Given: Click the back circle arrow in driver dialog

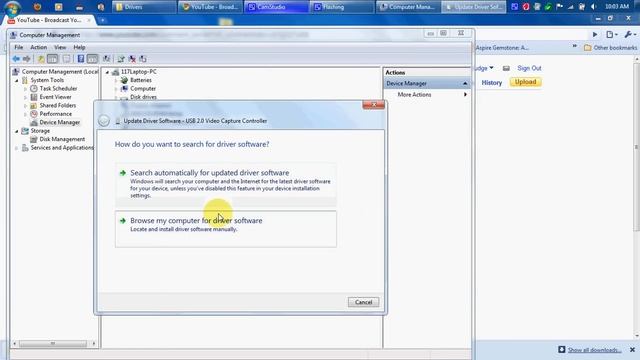Looking at the screenshot, I should point(104,120).
